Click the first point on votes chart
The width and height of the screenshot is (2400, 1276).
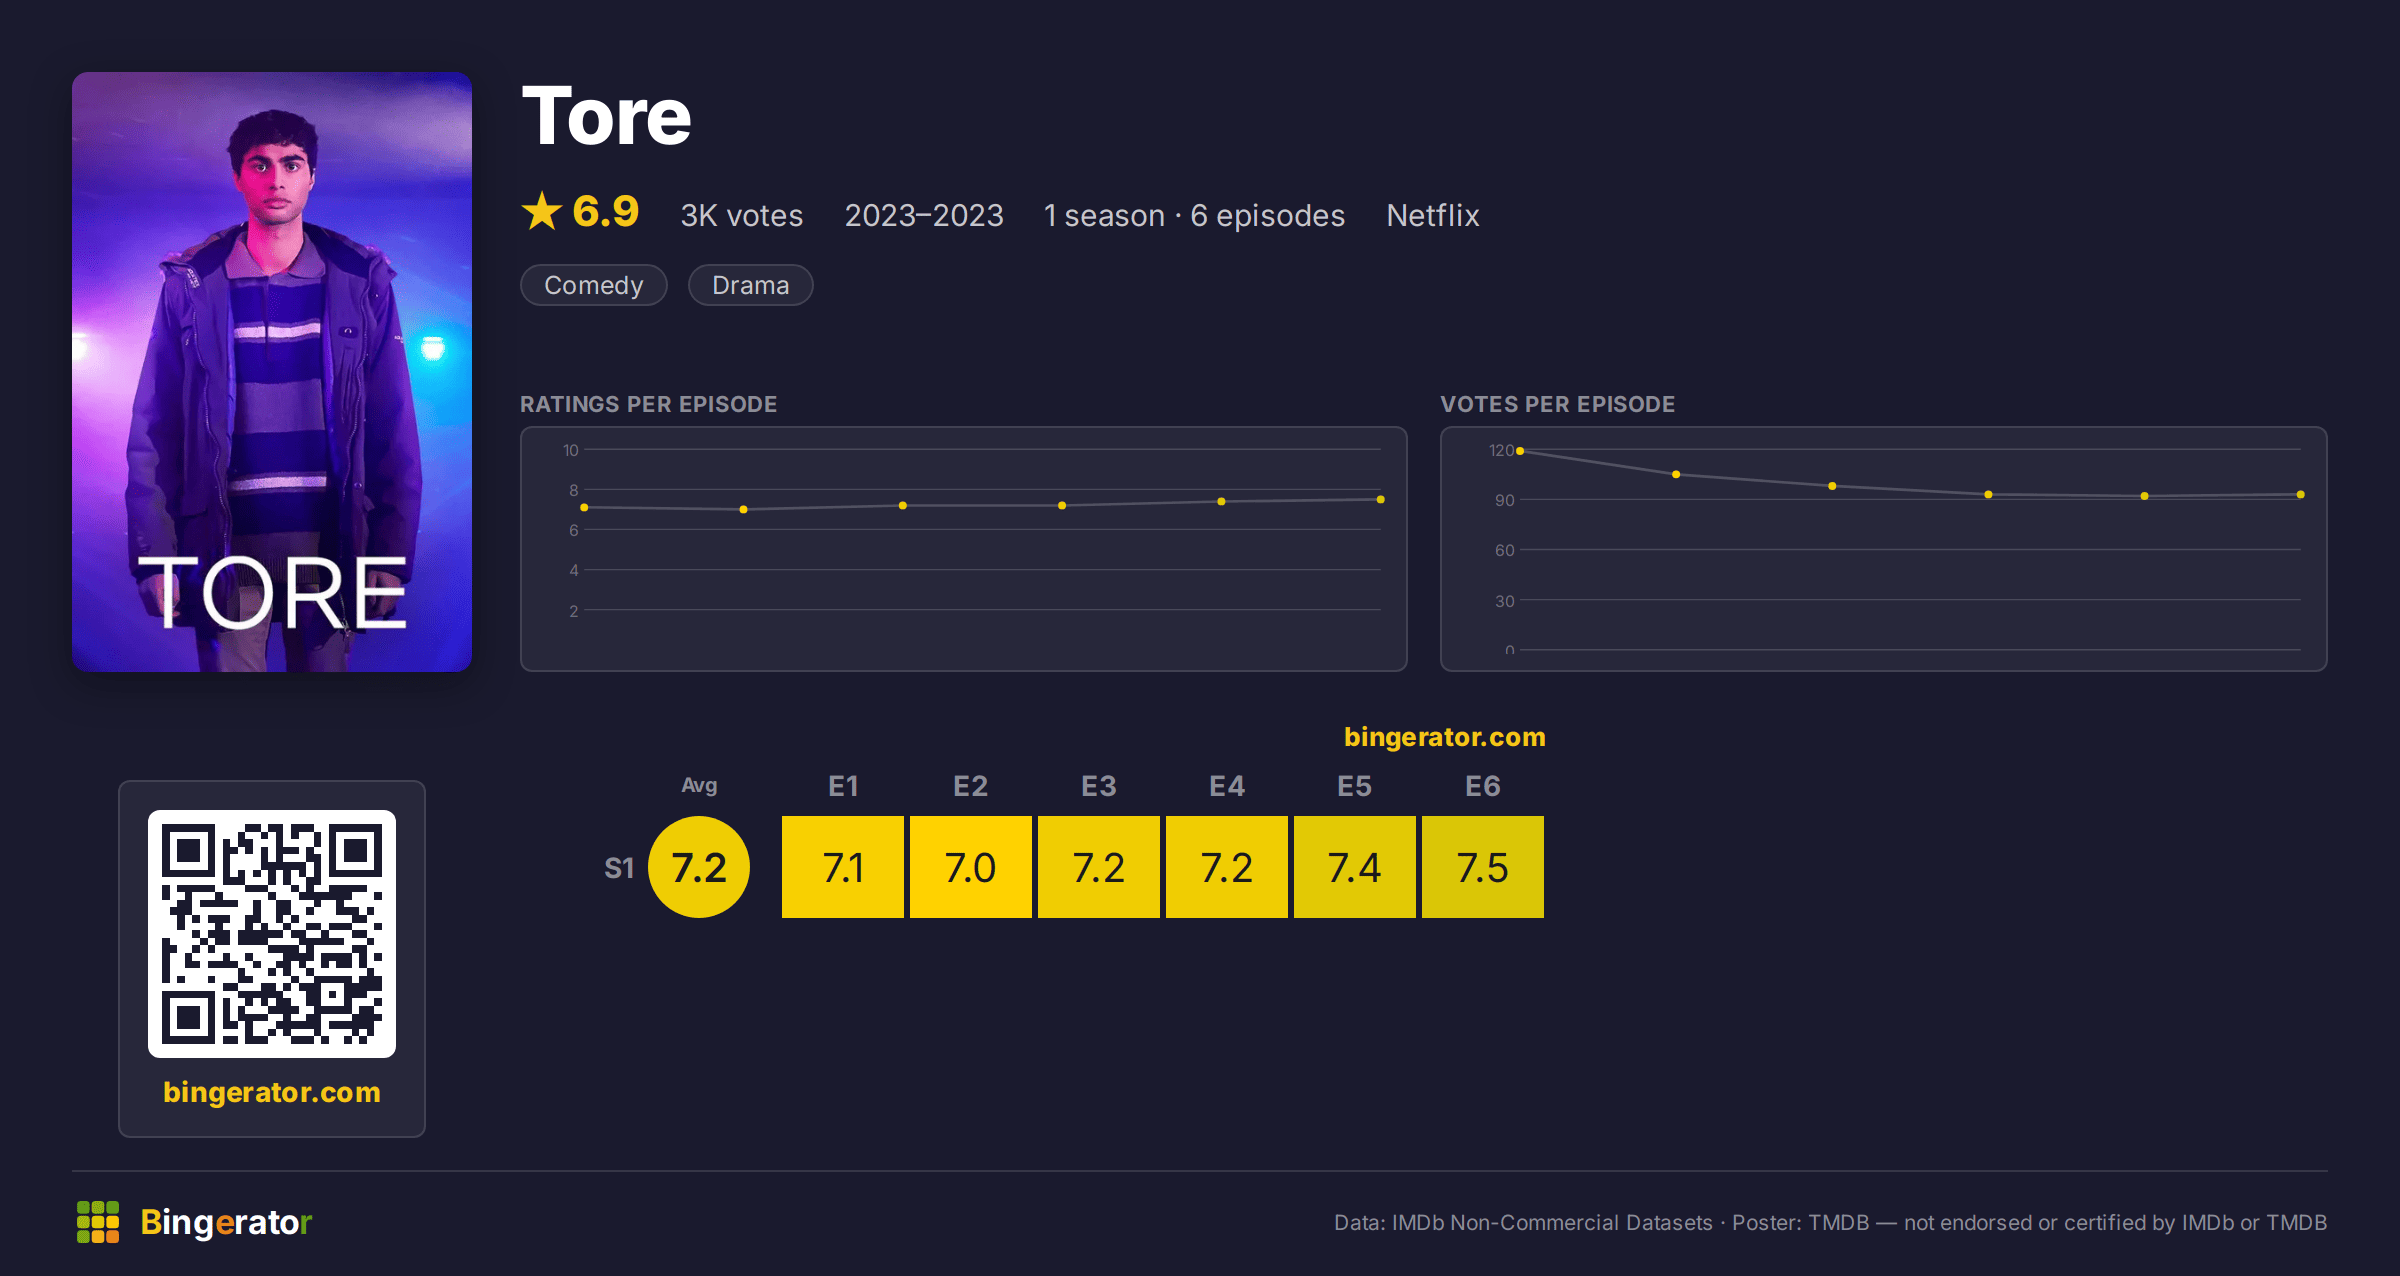click(1520, 451)
